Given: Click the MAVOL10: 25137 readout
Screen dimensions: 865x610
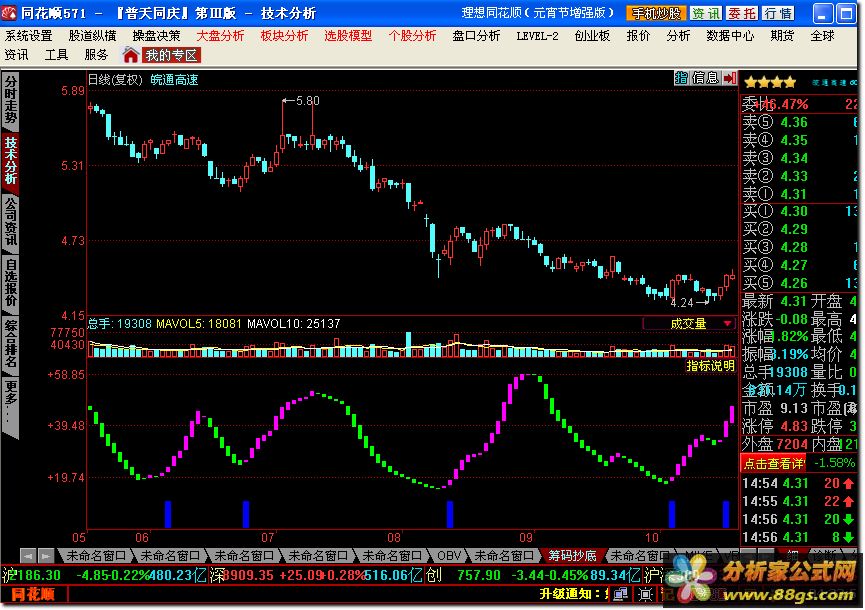Looking at the screenshot, I should tap(293, 324).
